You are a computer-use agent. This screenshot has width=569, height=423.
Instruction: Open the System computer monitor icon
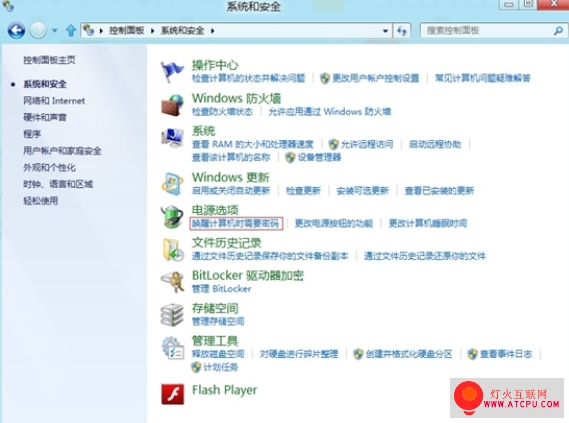point(172,138)
